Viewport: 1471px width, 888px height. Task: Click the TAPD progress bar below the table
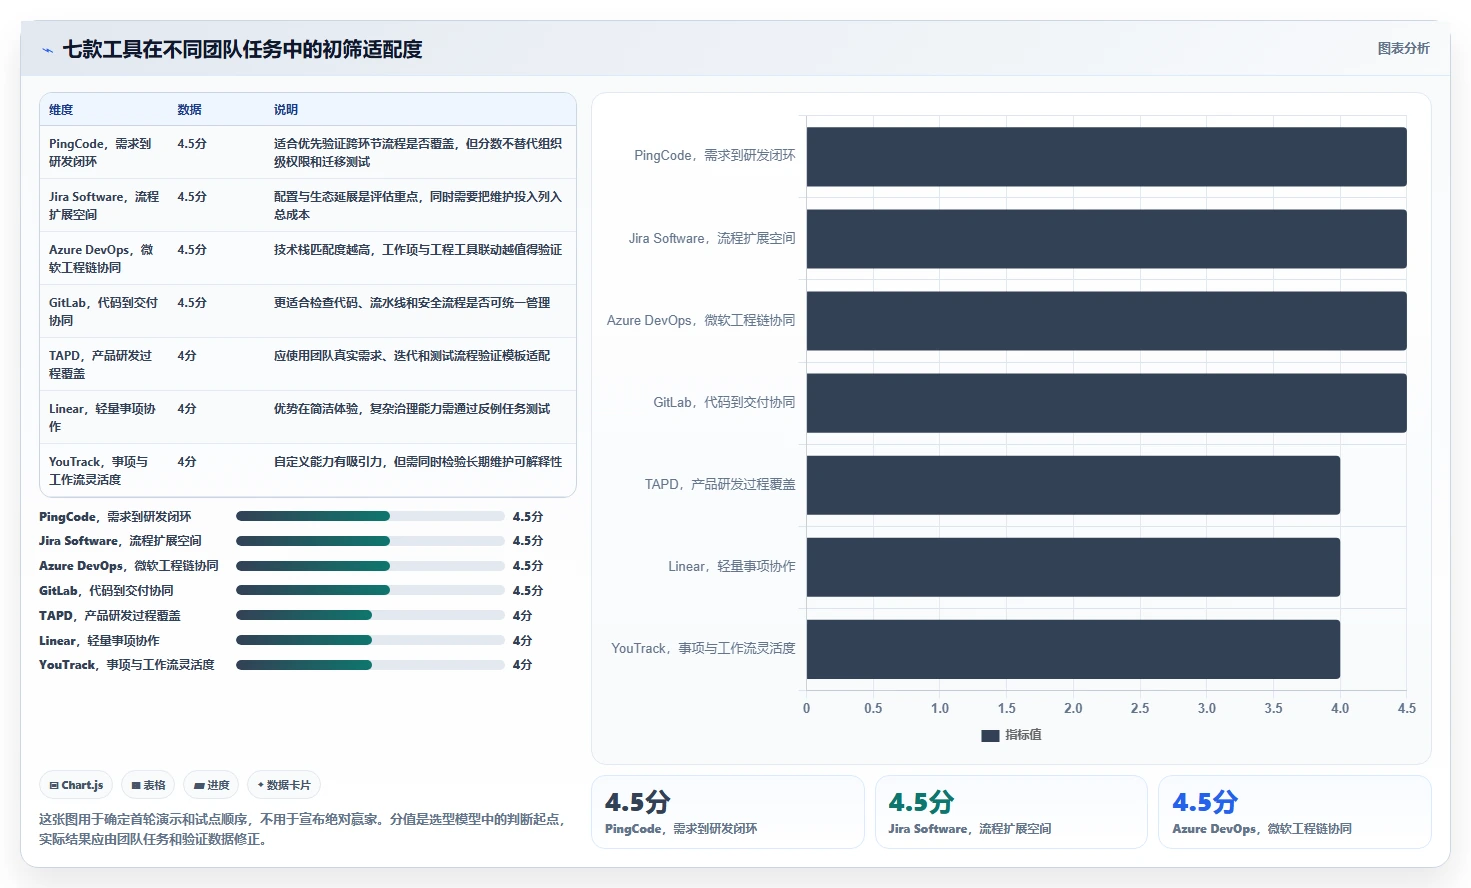point(370,615)
